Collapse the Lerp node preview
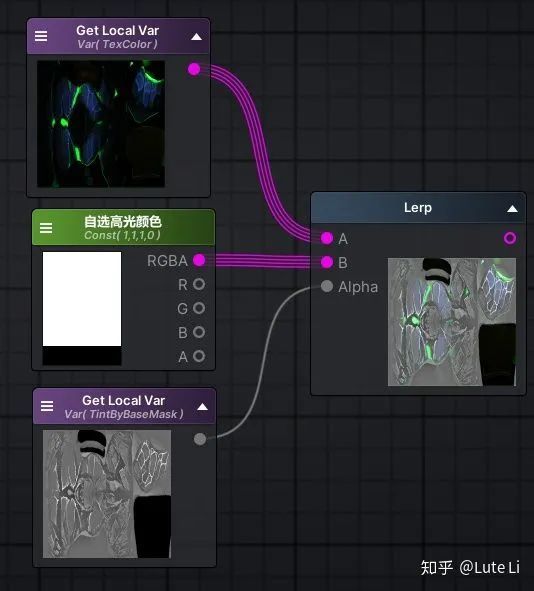This screenshot has height=591, width=534. click(x=512, y=208)
